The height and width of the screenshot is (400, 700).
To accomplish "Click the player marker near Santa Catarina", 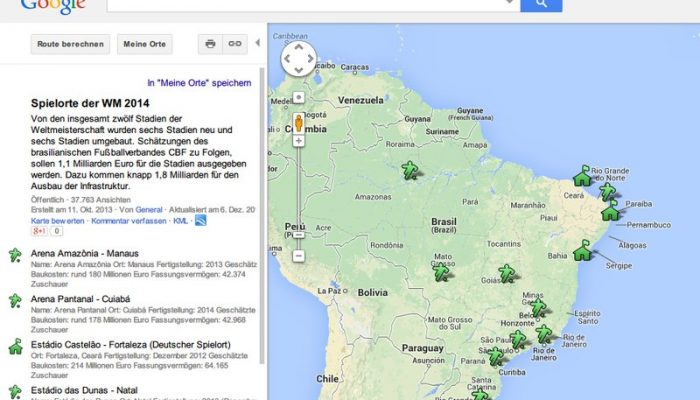I will click(480, 395).
